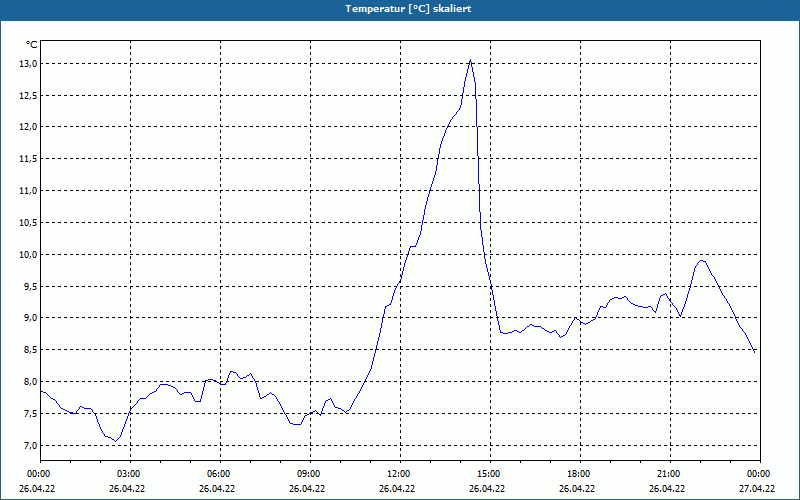Click the 00:00 label above 27.04.22
800x500 pixels.
[x=759, y=474]
